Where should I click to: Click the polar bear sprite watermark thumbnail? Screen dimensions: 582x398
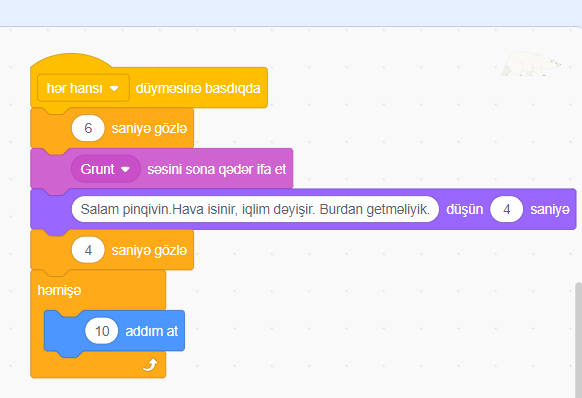[x=531, y=64]
